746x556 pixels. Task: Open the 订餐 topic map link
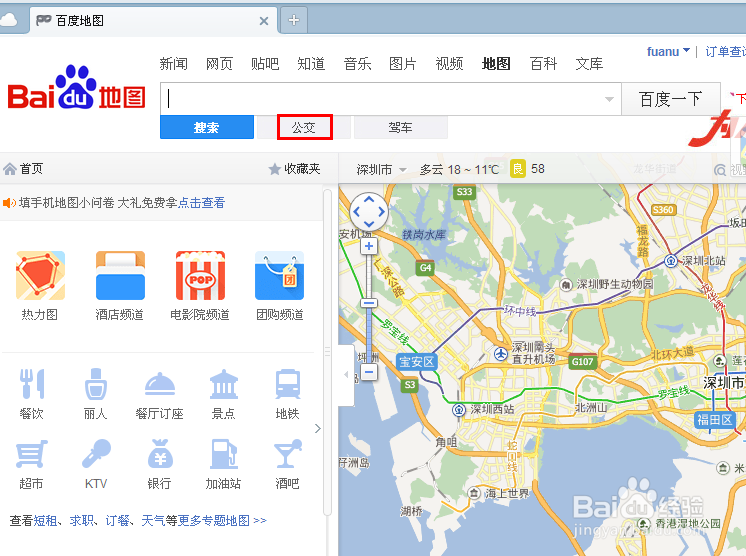click(x=118, y=521)
